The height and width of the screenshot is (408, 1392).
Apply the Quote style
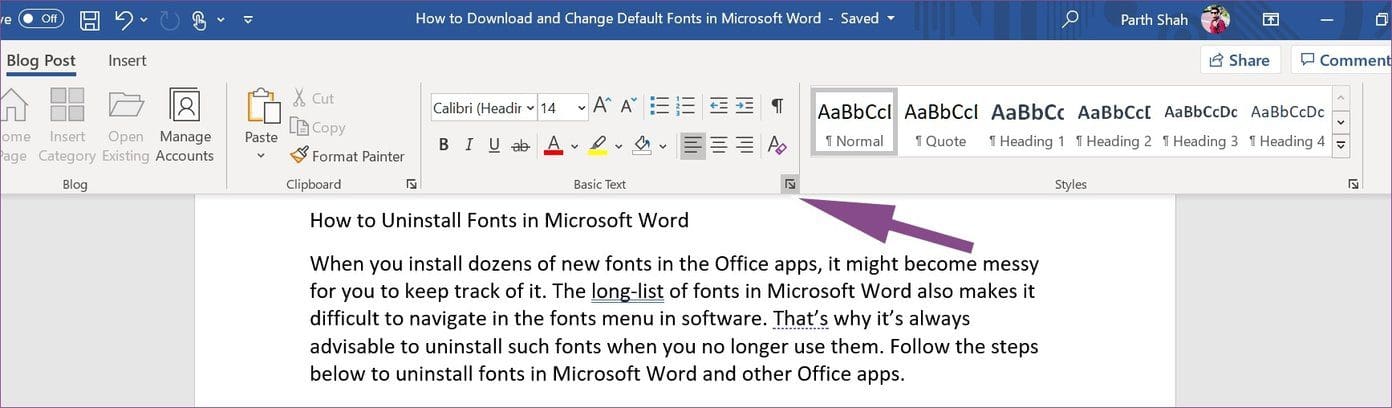pos(940,123)
